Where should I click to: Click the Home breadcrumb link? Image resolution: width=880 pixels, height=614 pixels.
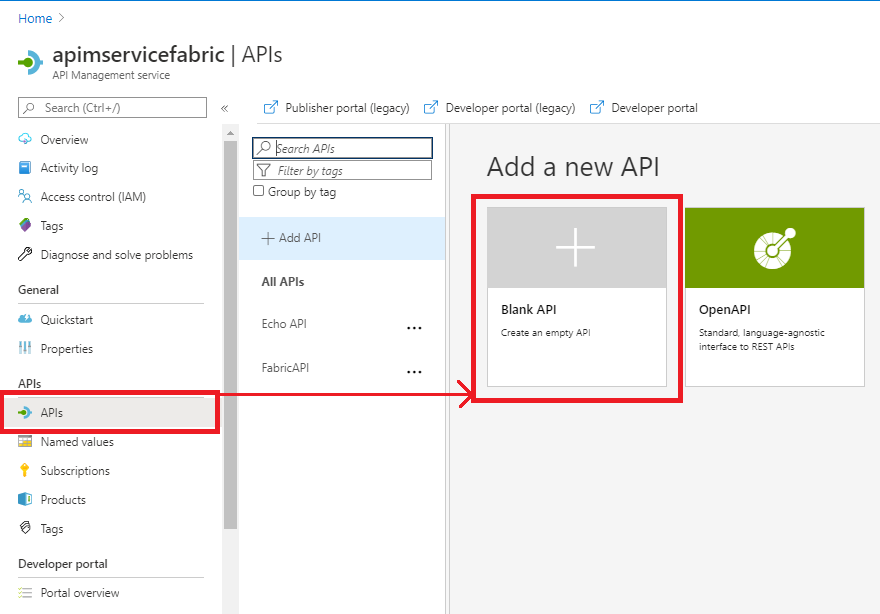click(x=35, y=19)
